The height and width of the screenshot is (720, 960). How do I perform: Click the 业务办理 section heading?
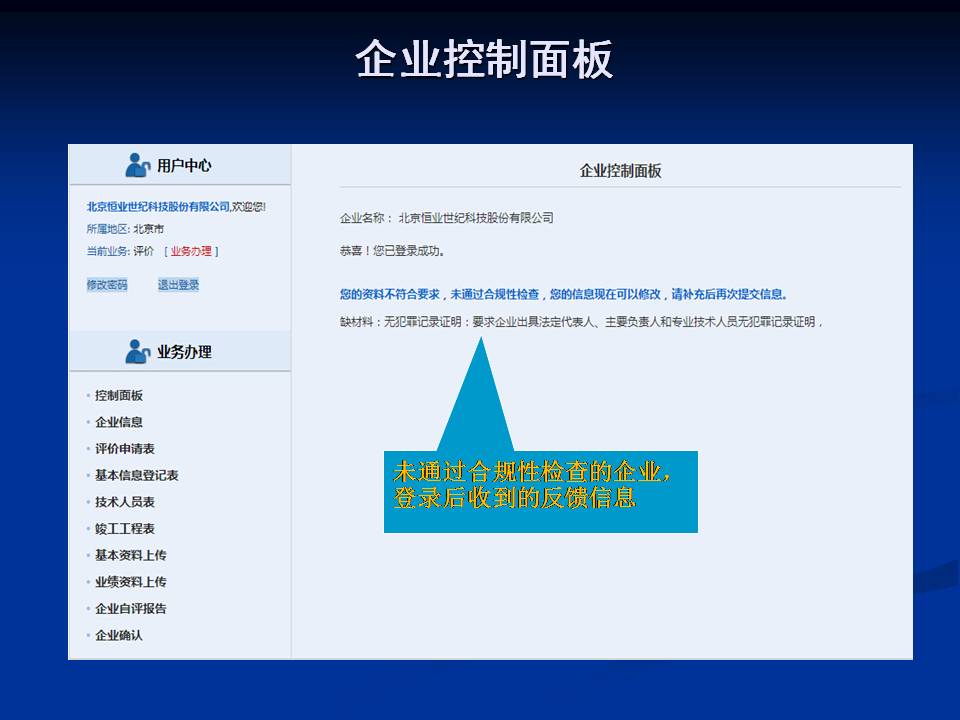pyautogui.click(x=184, y=352)
